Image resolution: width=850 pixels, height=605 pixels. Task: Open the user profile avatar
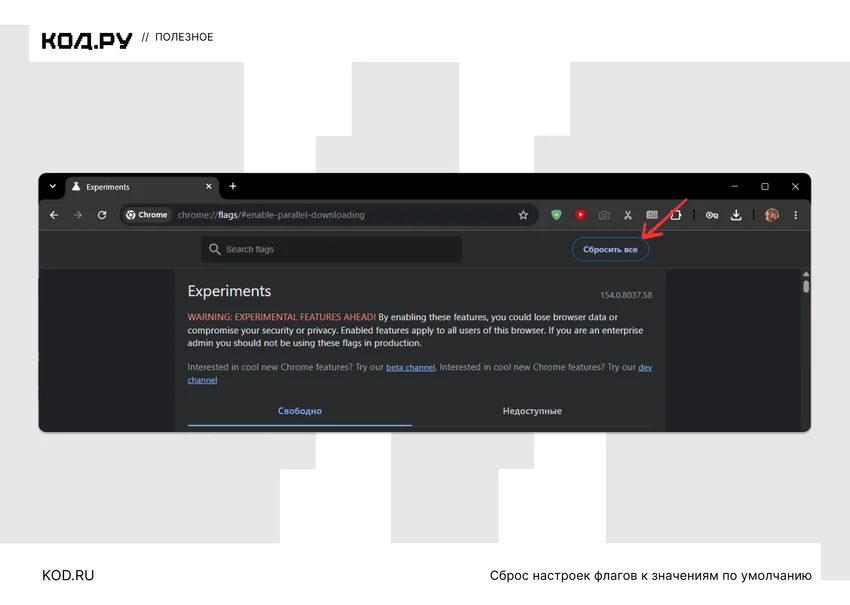[771, 215]
